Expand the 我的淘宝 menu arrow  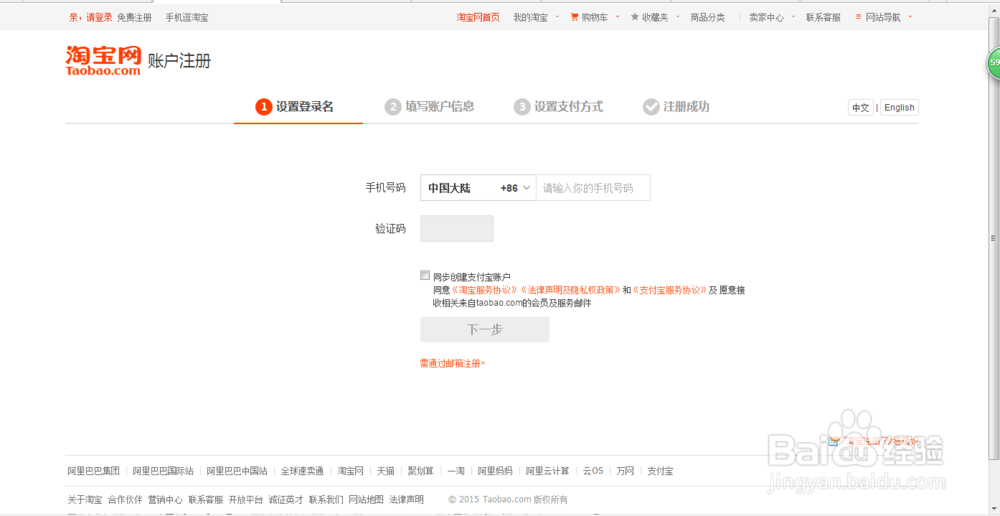558,17
